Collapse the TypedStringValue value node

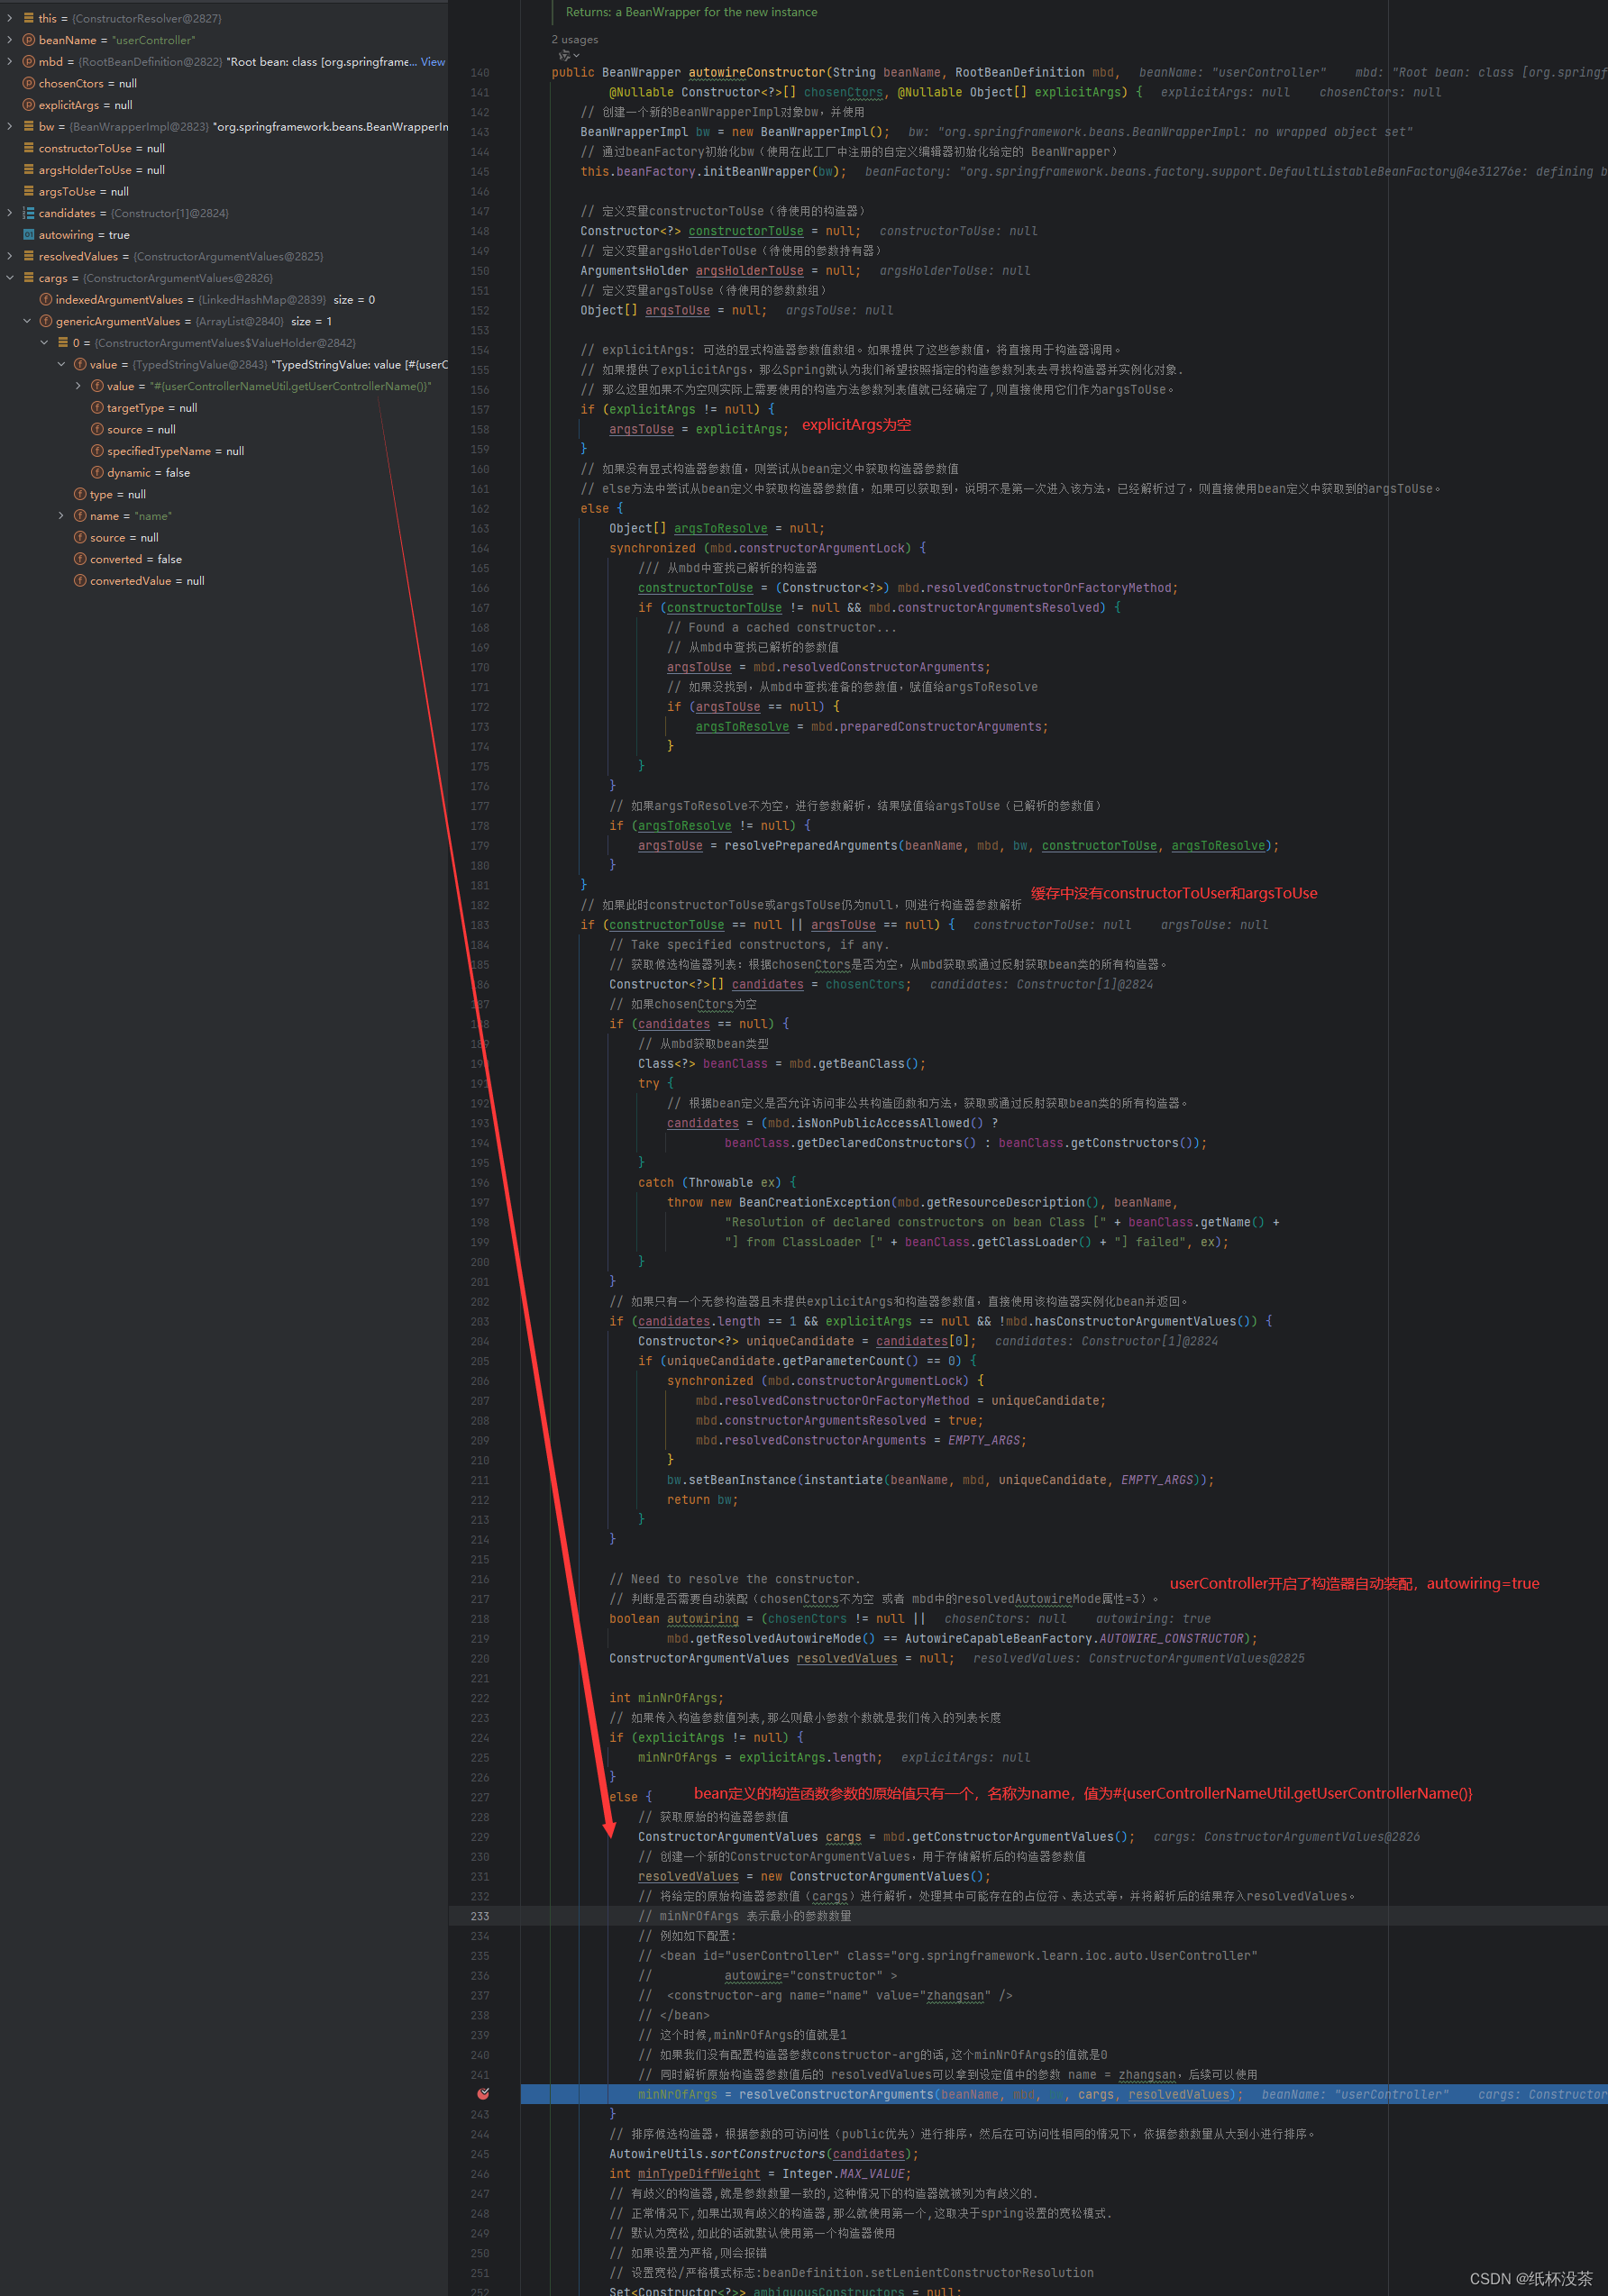[61, 365]
